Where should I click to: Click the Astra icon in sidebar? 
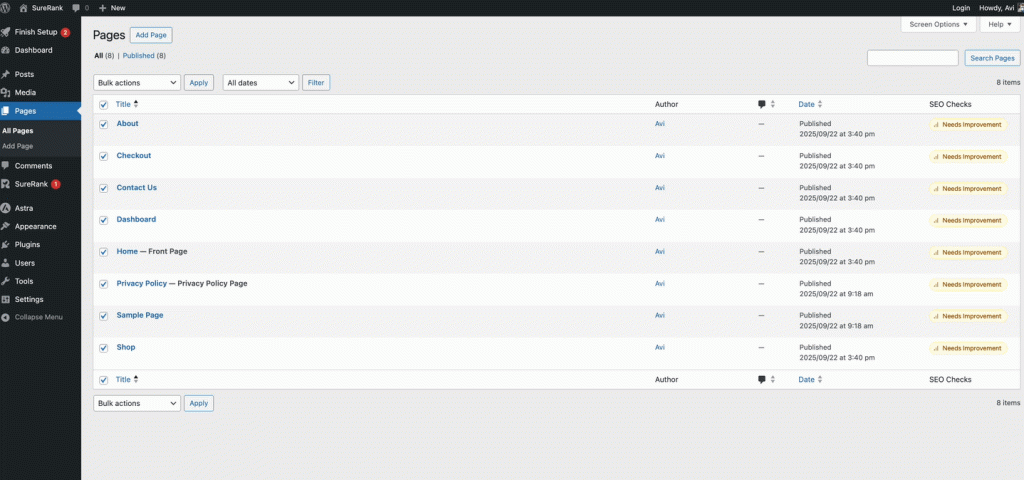7,208
